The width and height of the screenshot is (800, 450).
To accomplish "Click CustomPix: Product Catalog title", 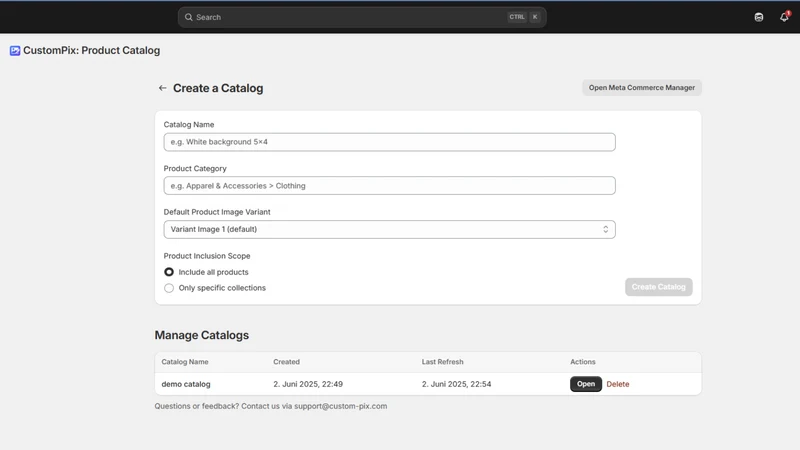I will (x=91, y=51).
